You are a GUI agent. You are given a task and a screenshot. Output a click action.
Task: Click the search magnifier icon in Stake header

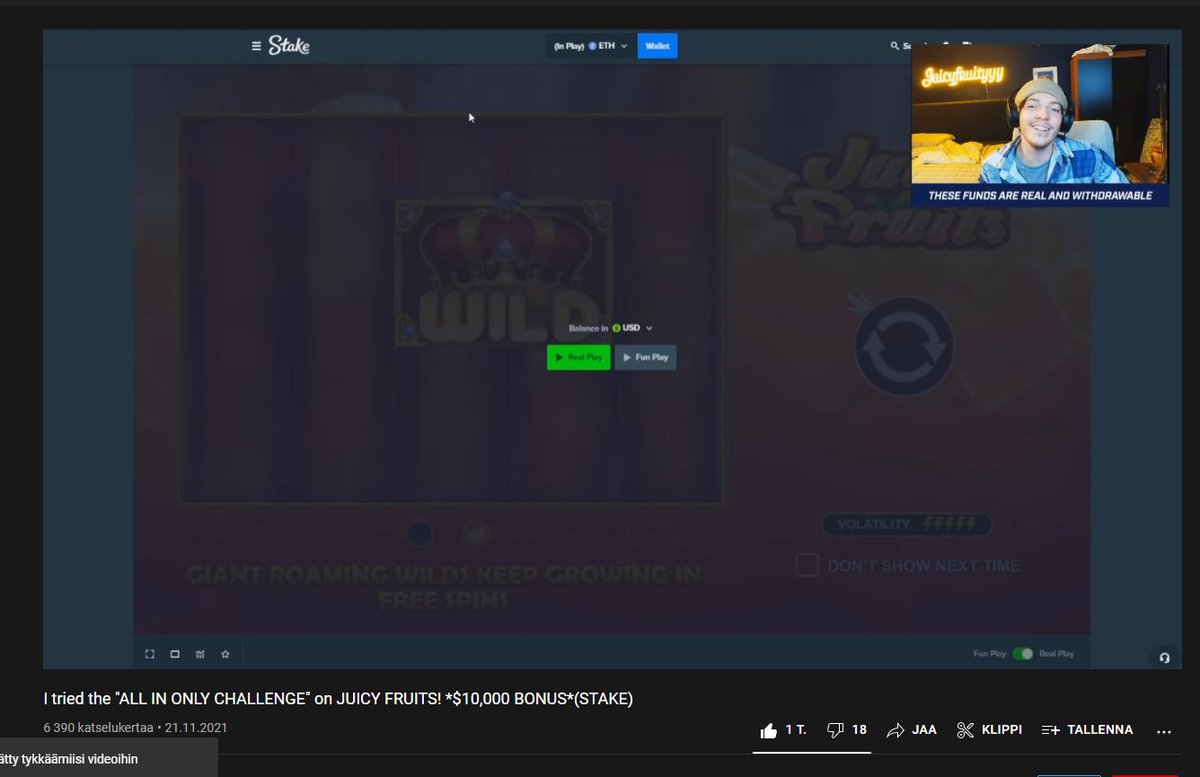point(894,46)
